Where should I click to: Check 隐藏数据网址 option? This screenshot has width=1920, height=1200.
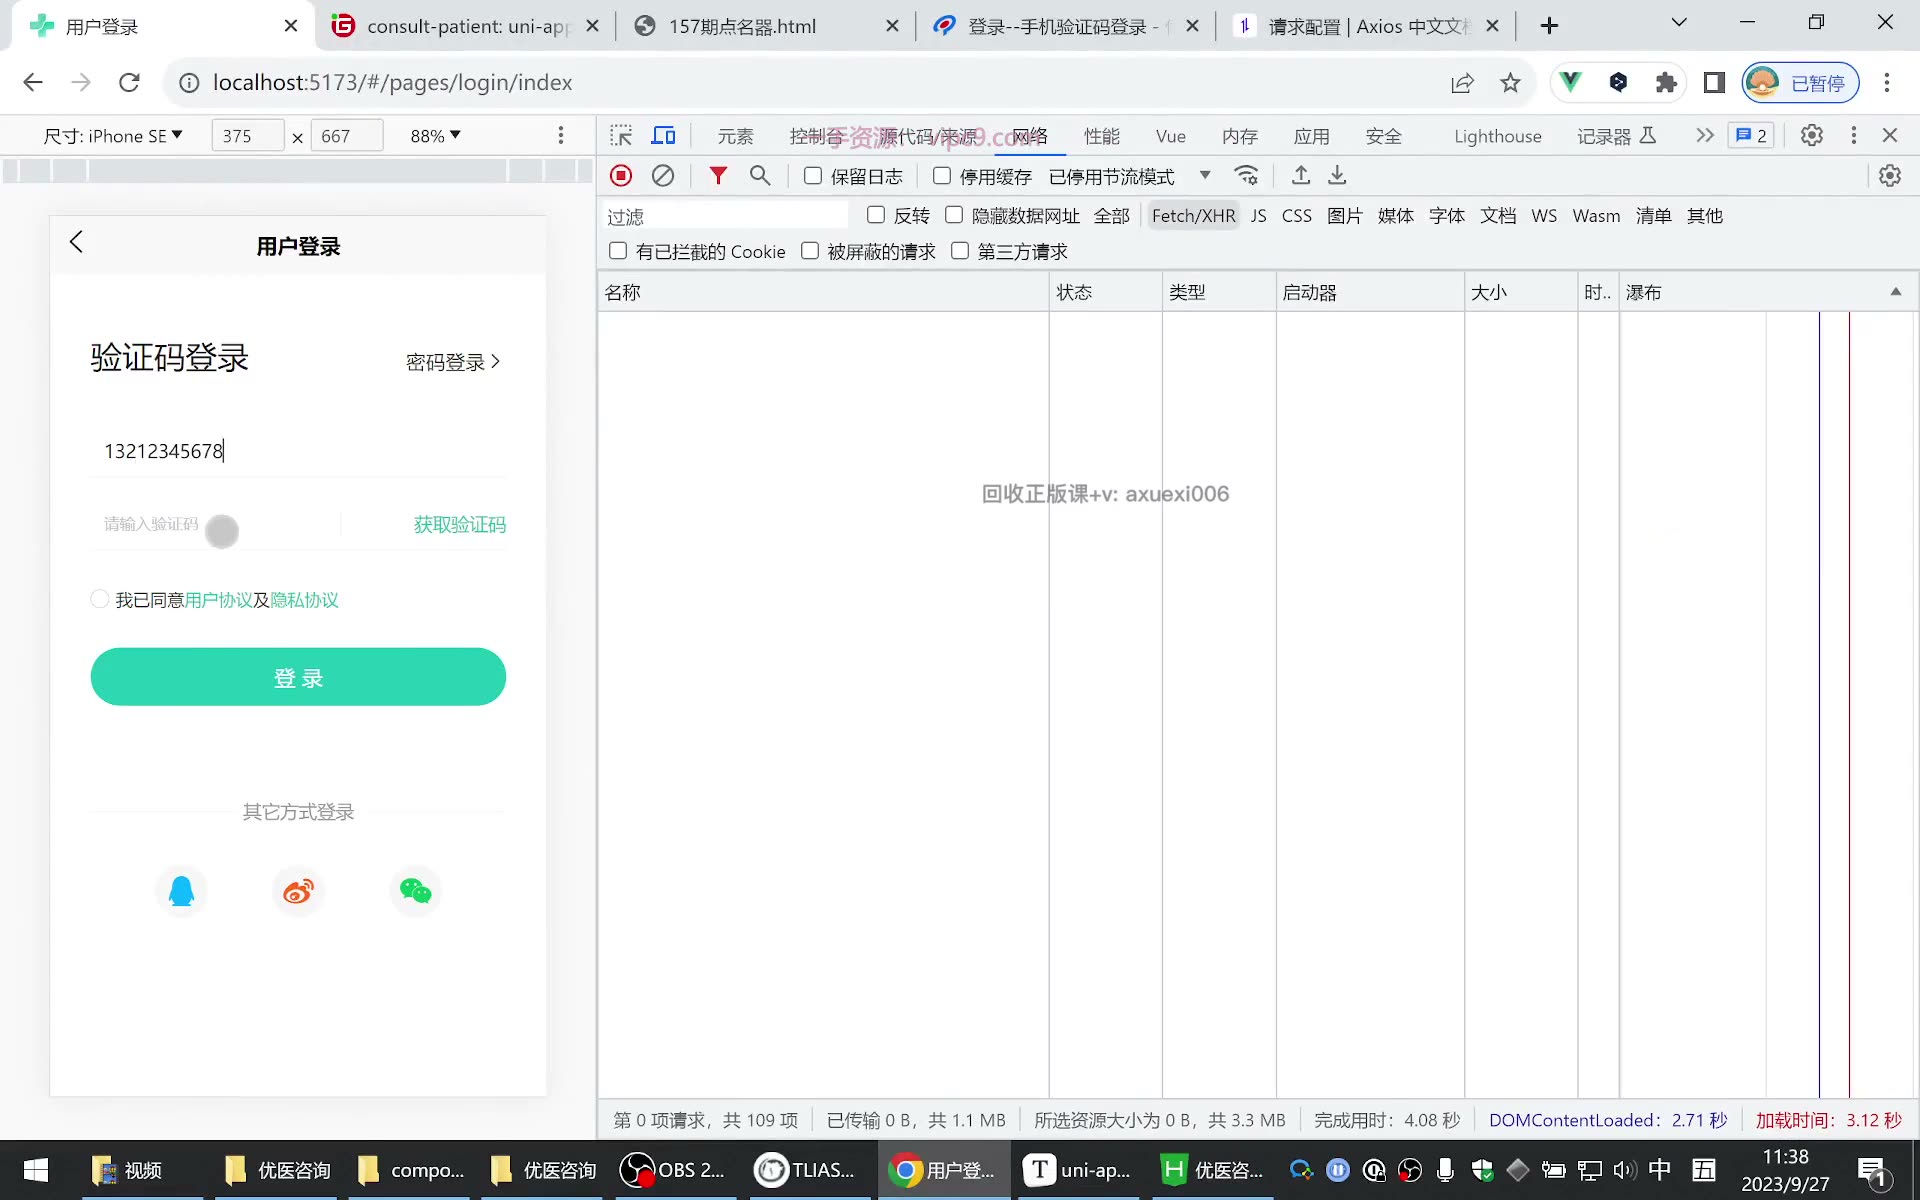(x=954, y=215)
